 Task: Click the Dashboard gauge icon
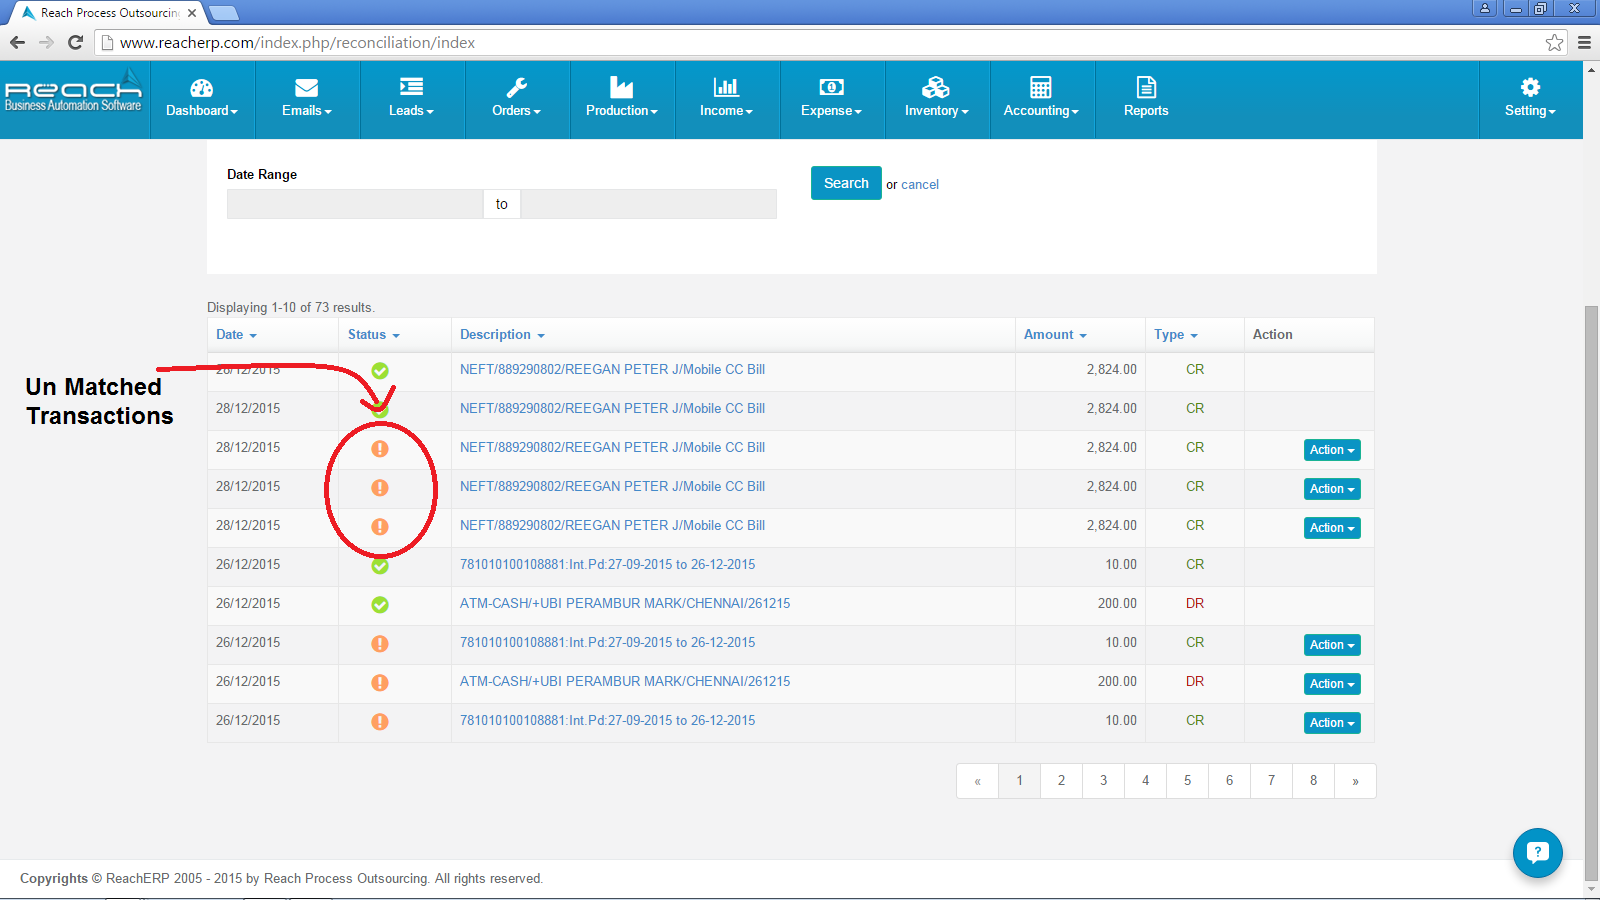[202, 88]
